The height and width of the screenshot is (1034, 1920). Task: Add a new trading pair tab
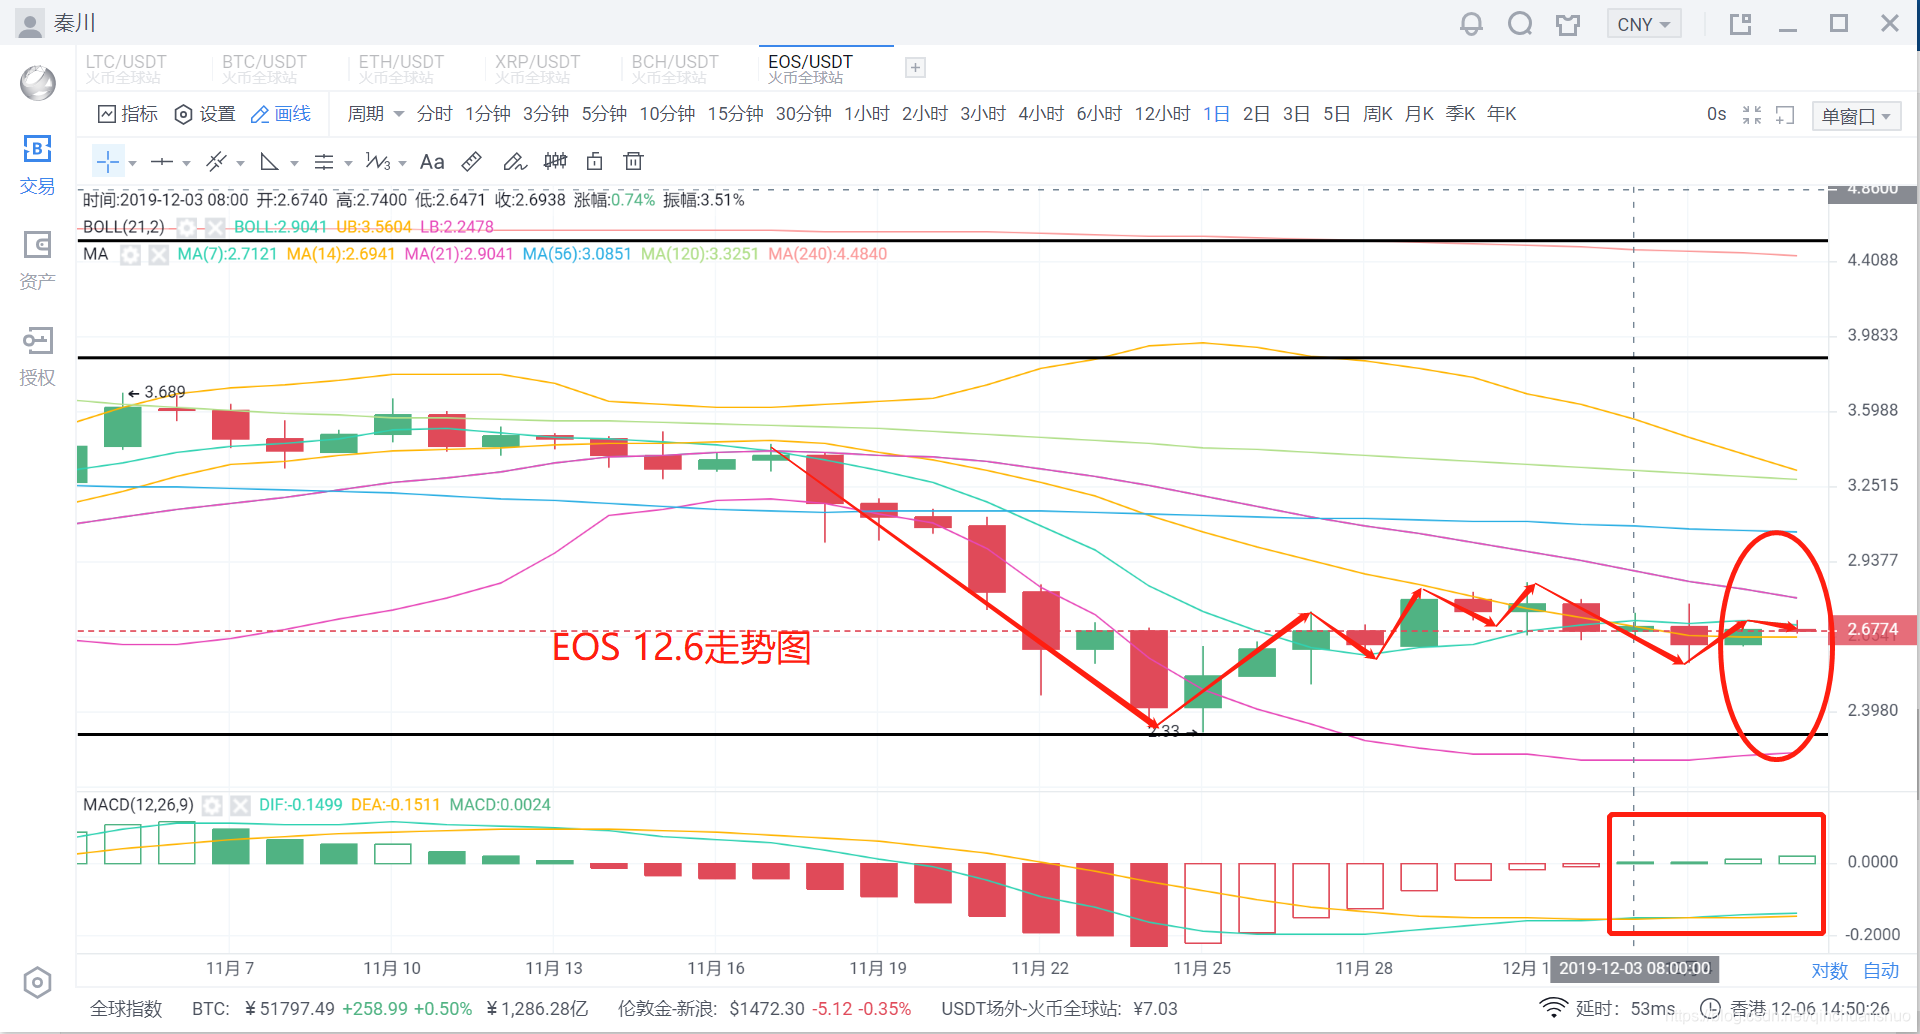point(915,68)
